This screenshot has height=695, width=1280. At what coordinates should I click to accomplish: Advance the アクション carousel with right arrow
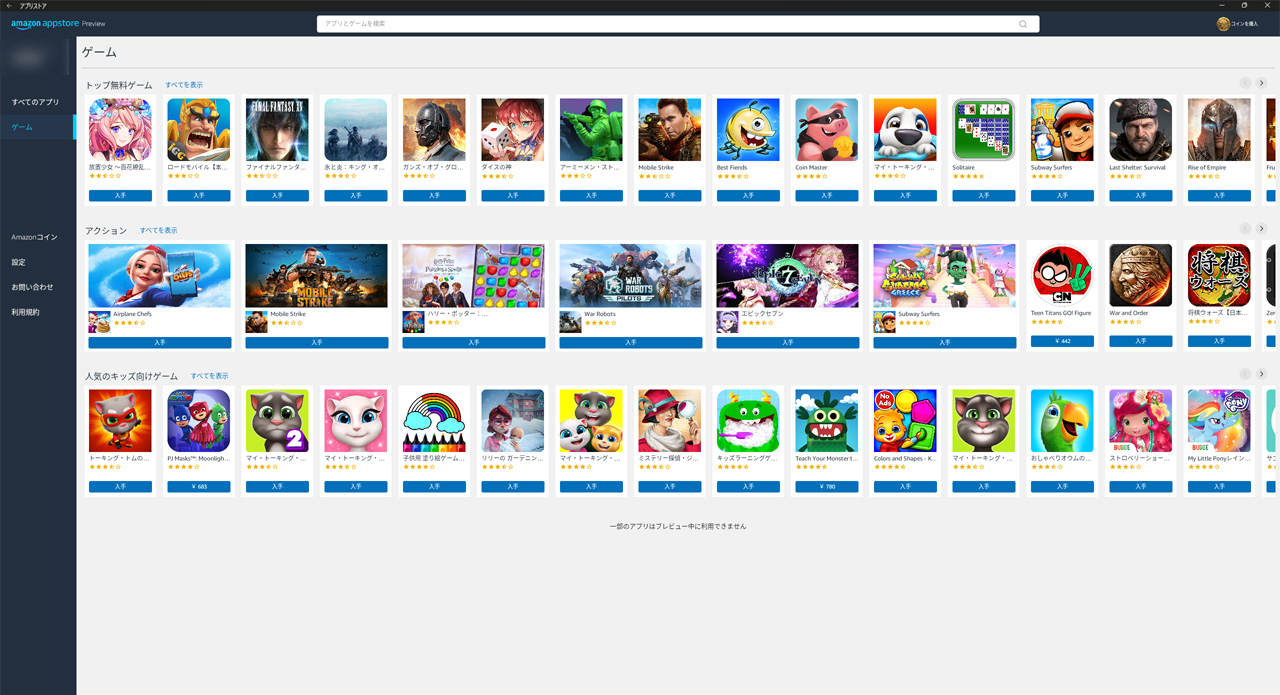(1262, 228)
